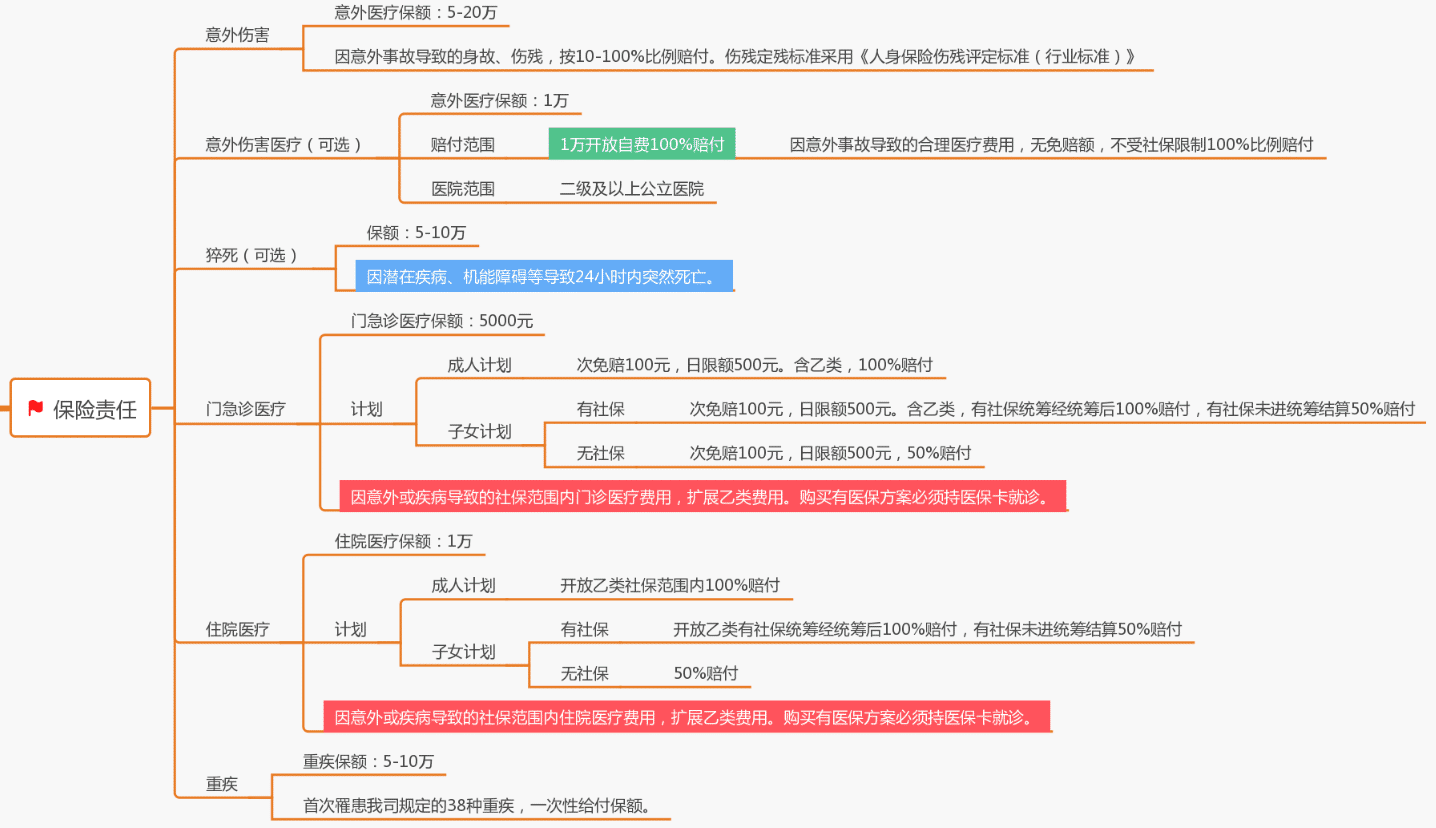
Task: Click the blue 猝死 description highlighted node
Action: 544,276
